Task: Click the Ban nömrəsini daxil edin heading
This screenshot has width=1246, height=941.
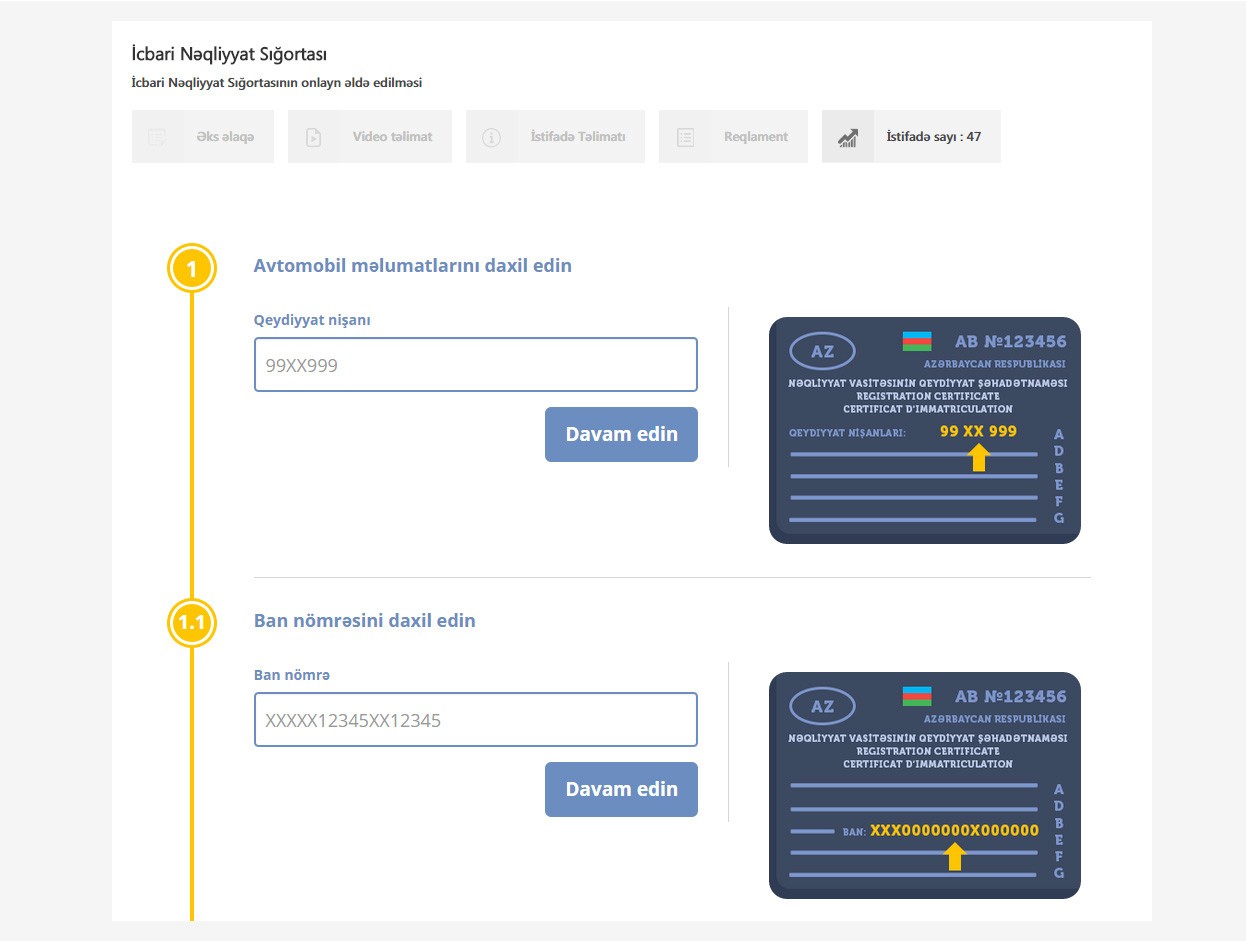Action: 364,621
